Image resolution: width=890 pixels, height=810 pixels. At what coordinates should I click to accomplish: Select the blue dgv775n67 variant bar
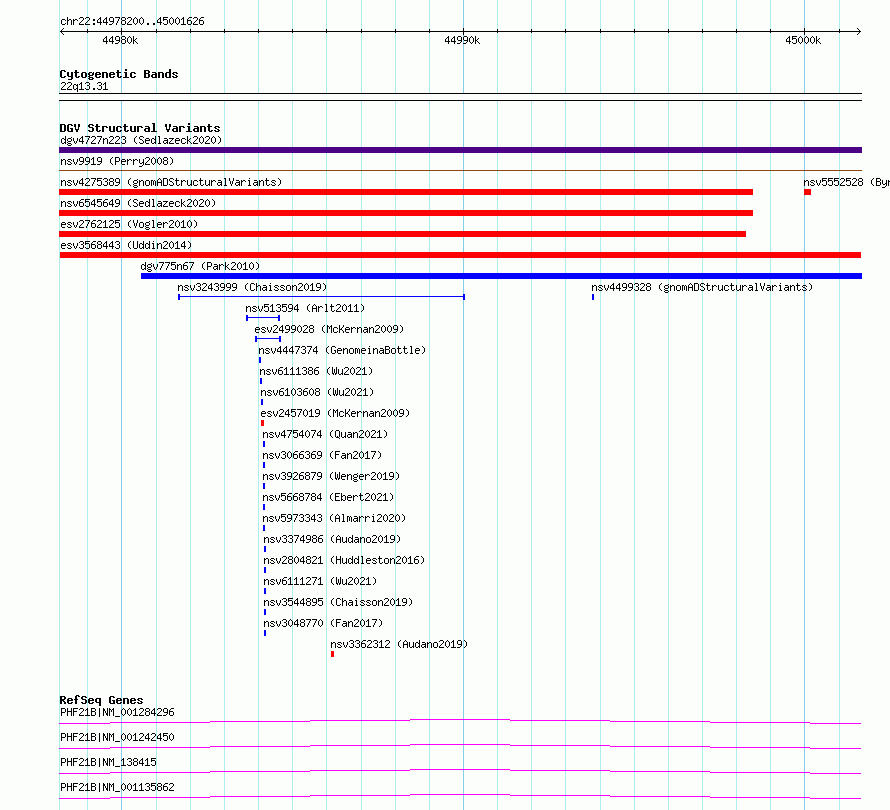click(501, 276)
